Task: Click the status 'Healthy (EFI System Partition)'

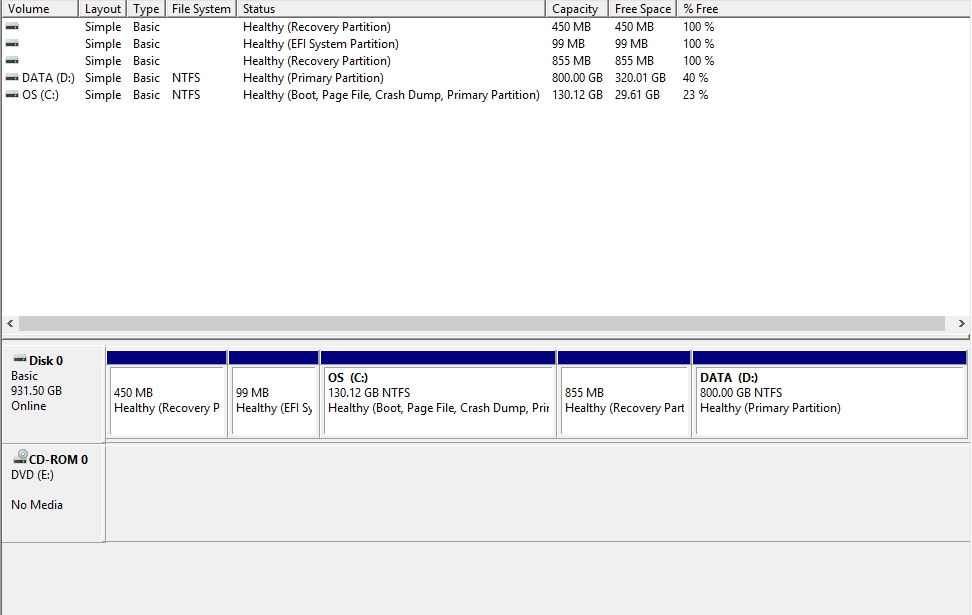Action: pyautogui.click(x=320, y=43)
